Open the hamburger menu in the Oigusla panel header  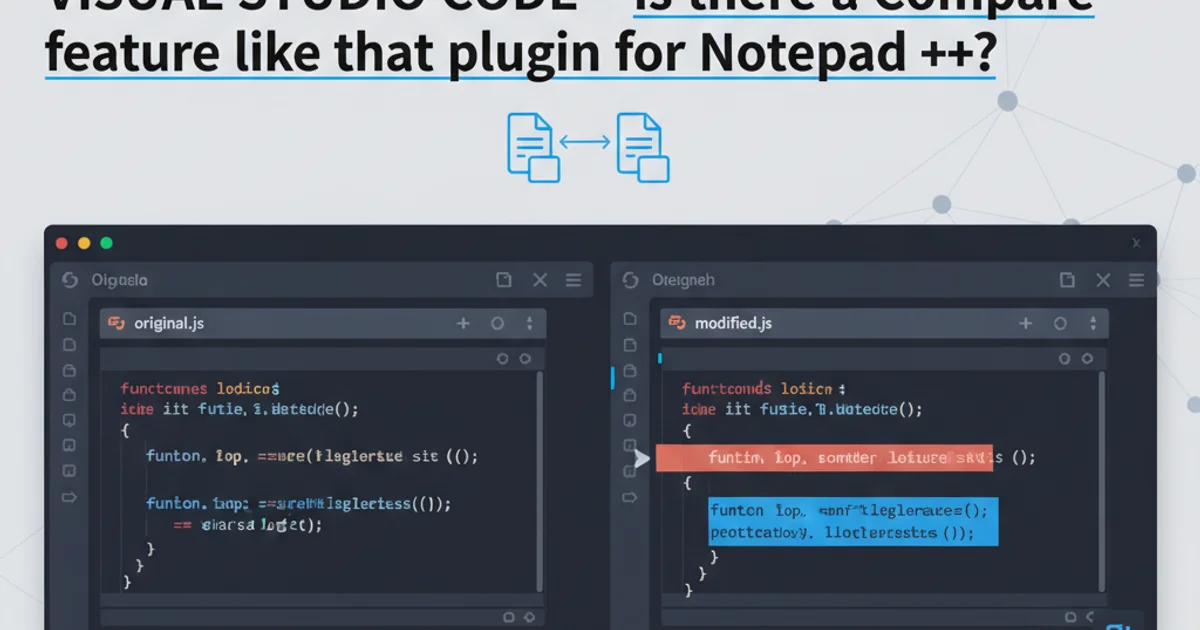click(x=574, y=280)
